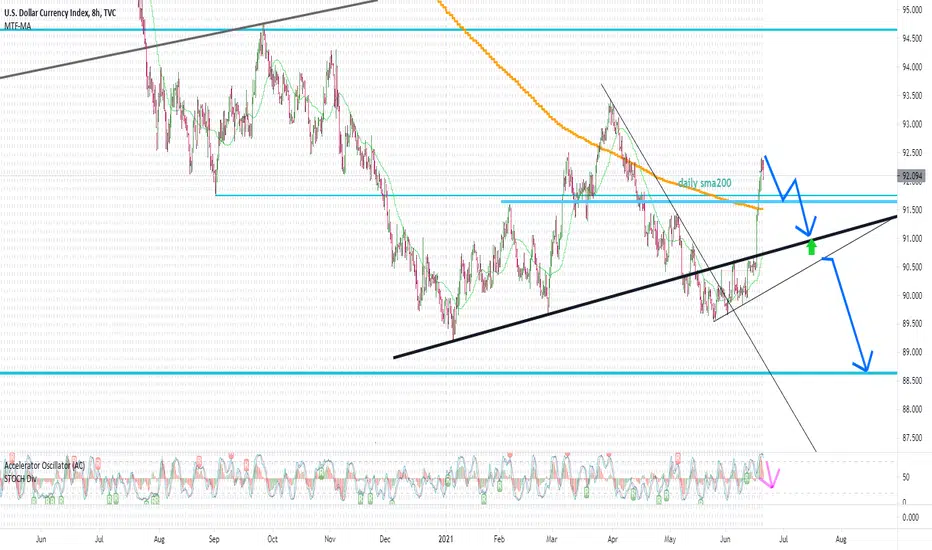The width and height of the screenshot is (932, 550).
Task: Select the MTF-MA indicator label
Action: click(x=18, y=26)
